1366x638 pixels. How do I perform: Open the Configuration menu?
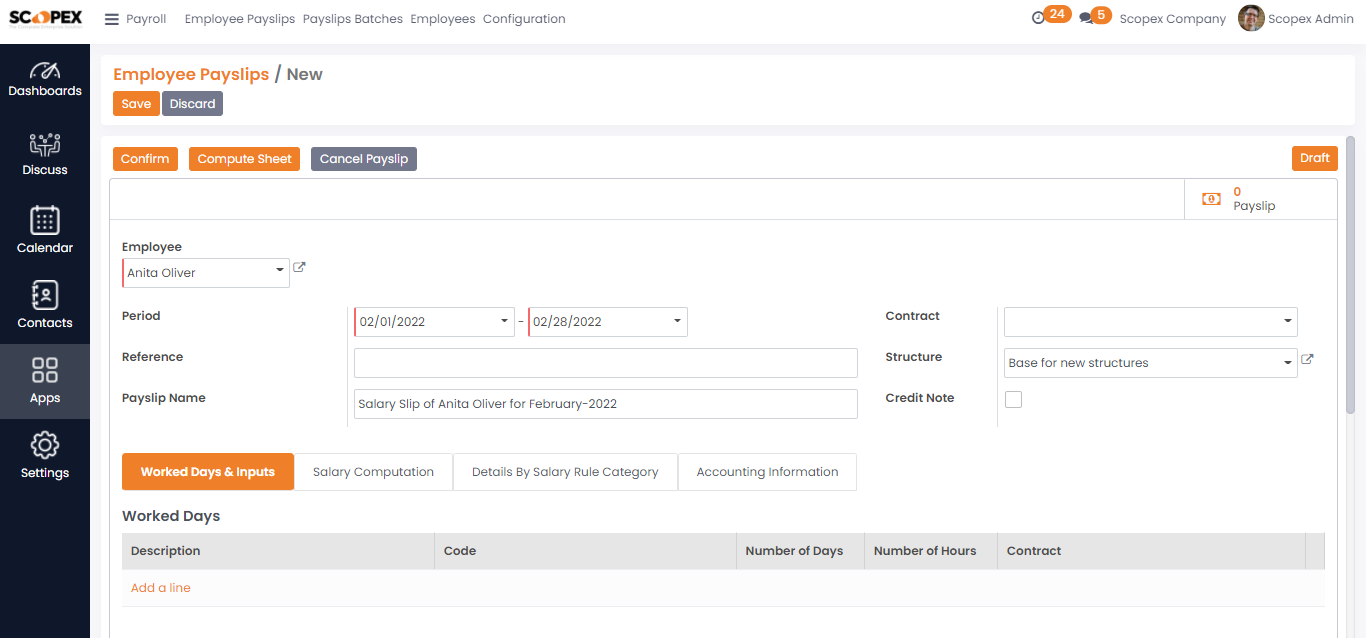point(524,19)
